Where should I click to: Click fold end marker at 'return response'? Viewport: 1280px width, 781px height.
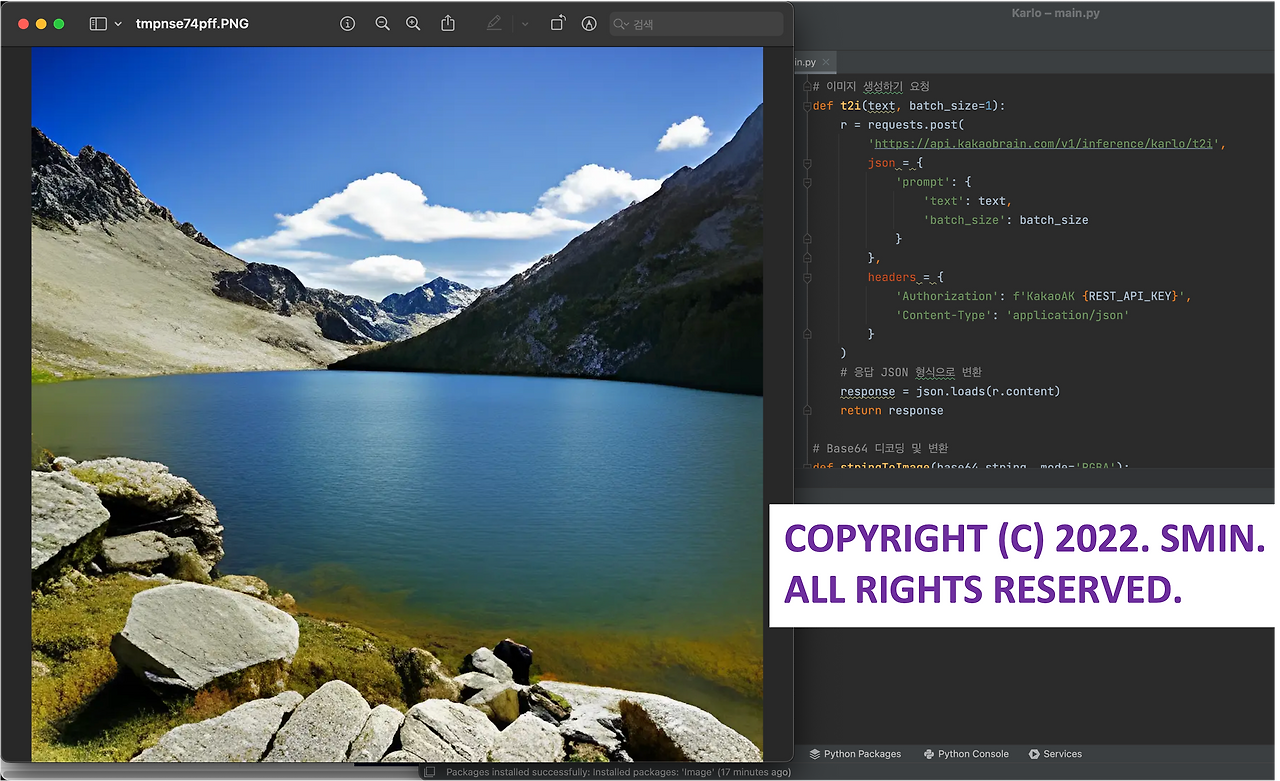click(x=806, y=410)
